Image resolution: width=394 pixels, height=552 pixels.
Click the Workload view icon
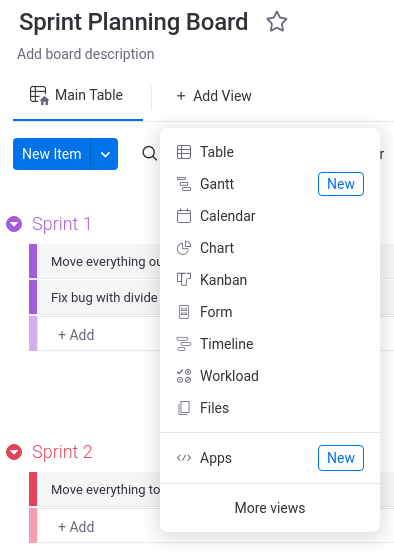tap(184, 376)
